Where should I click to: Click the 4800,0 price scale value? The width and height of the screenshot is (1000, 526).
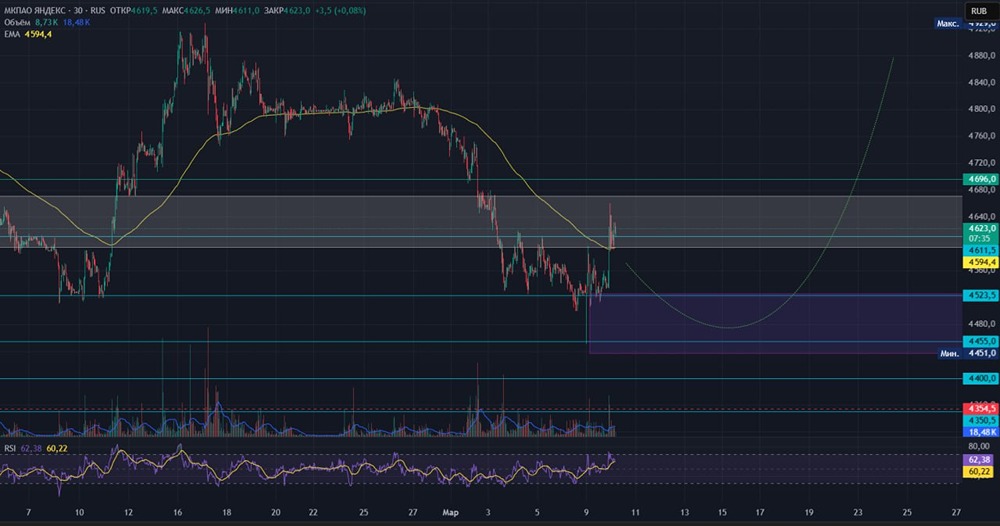(x=981, y=109)
